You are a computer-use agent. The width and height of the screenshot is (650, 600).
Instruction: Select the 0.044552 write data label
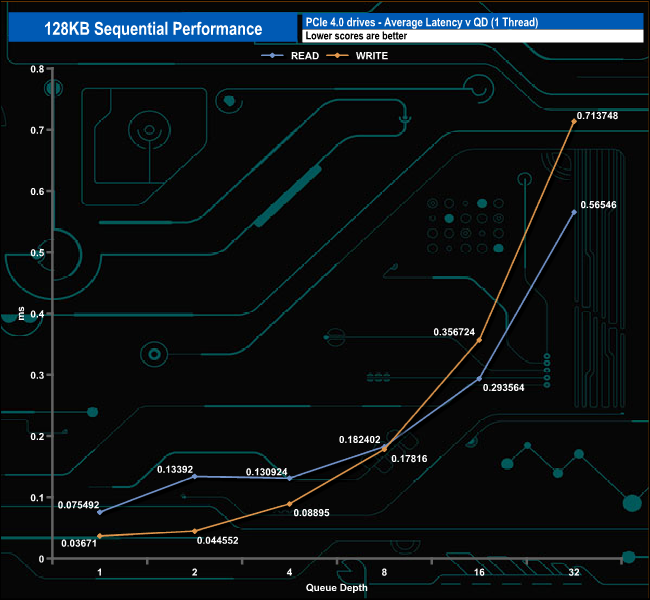pyautogui.click(x=218, y=540)
